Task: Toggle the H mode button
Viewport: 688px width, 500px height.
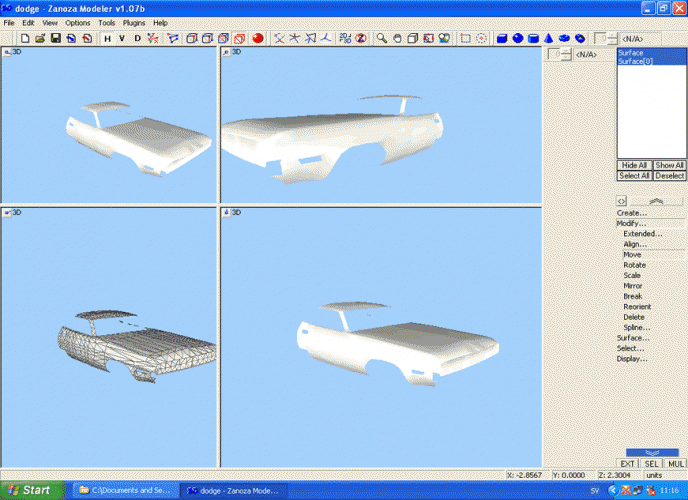Action: [x=107, y=38]
